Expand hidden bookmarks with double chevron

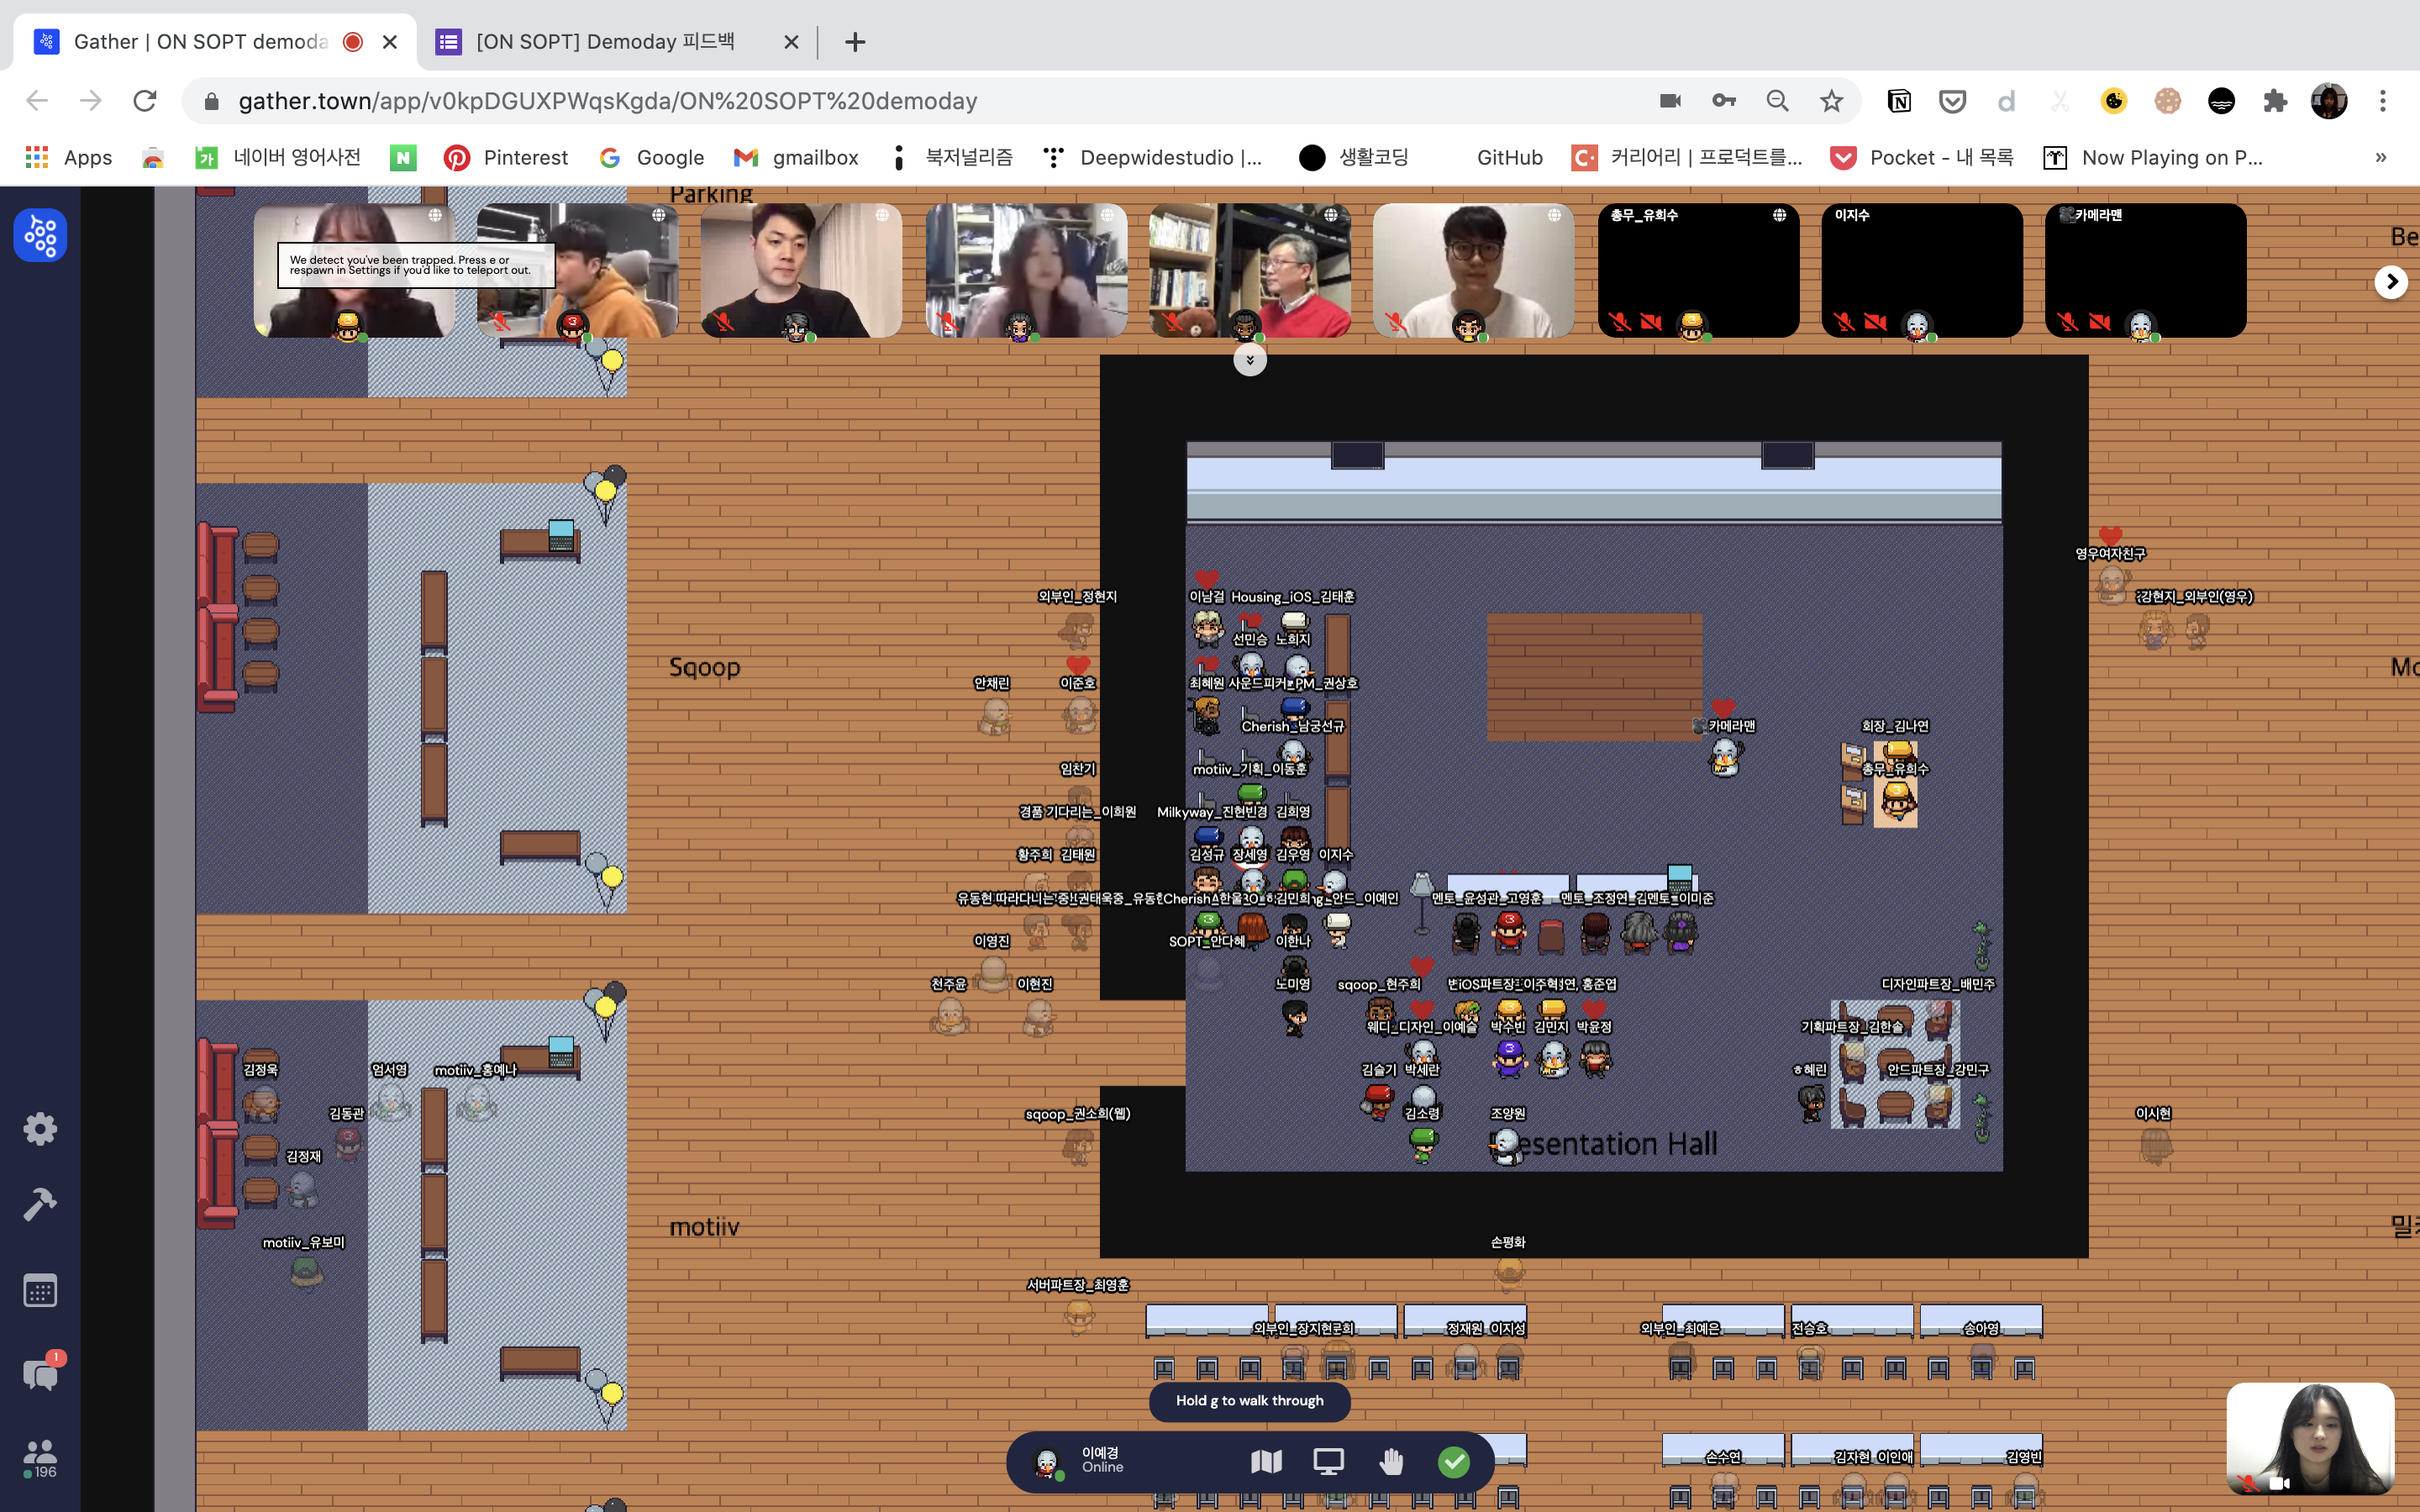[x=2380, y=157]
